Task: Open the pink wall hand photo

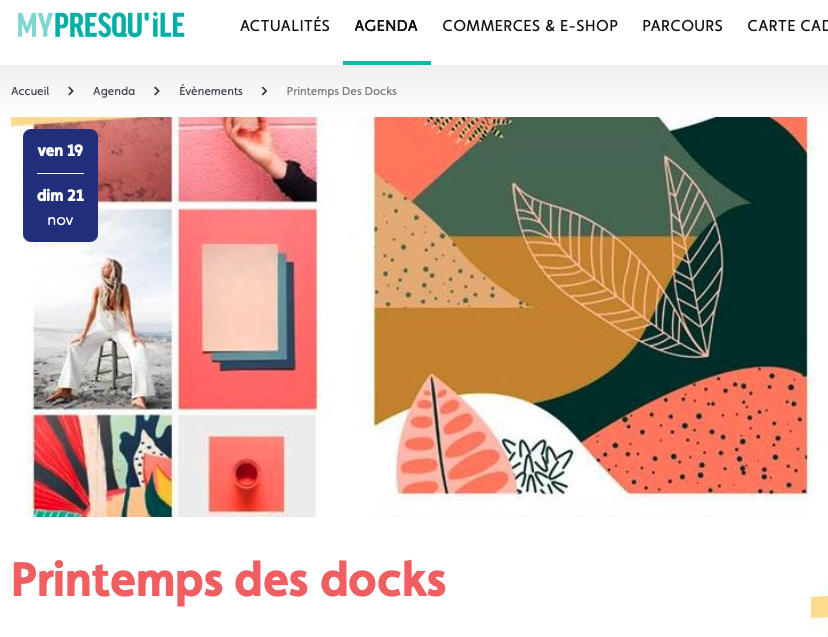Action: 248,159
